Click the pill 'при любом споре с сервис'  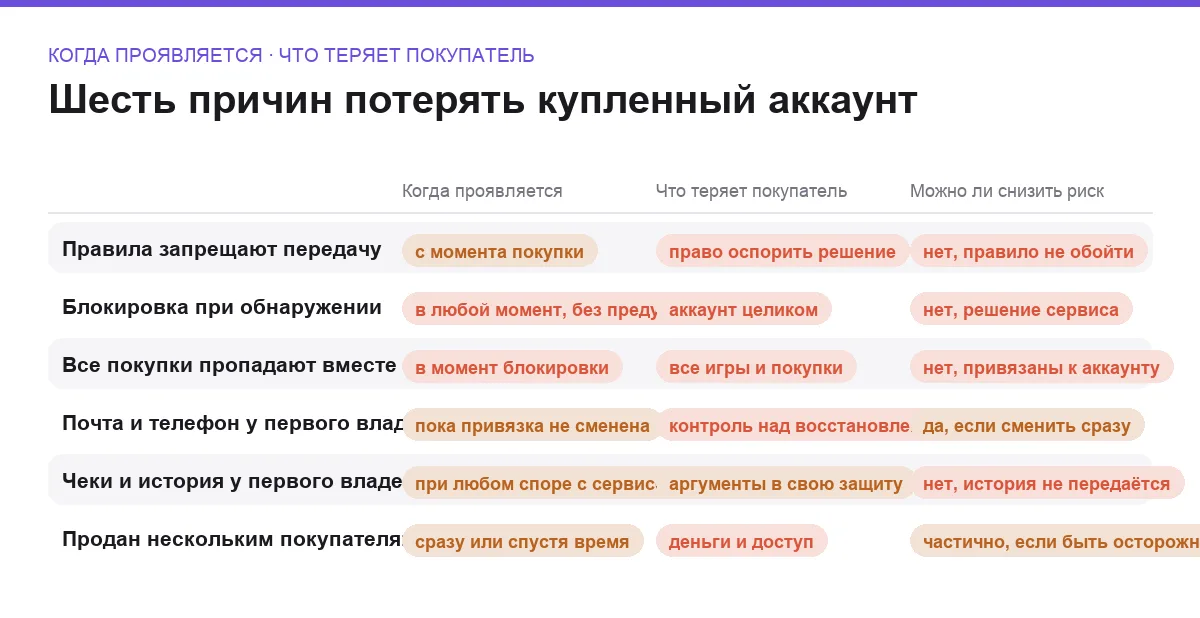click(530, 483)
